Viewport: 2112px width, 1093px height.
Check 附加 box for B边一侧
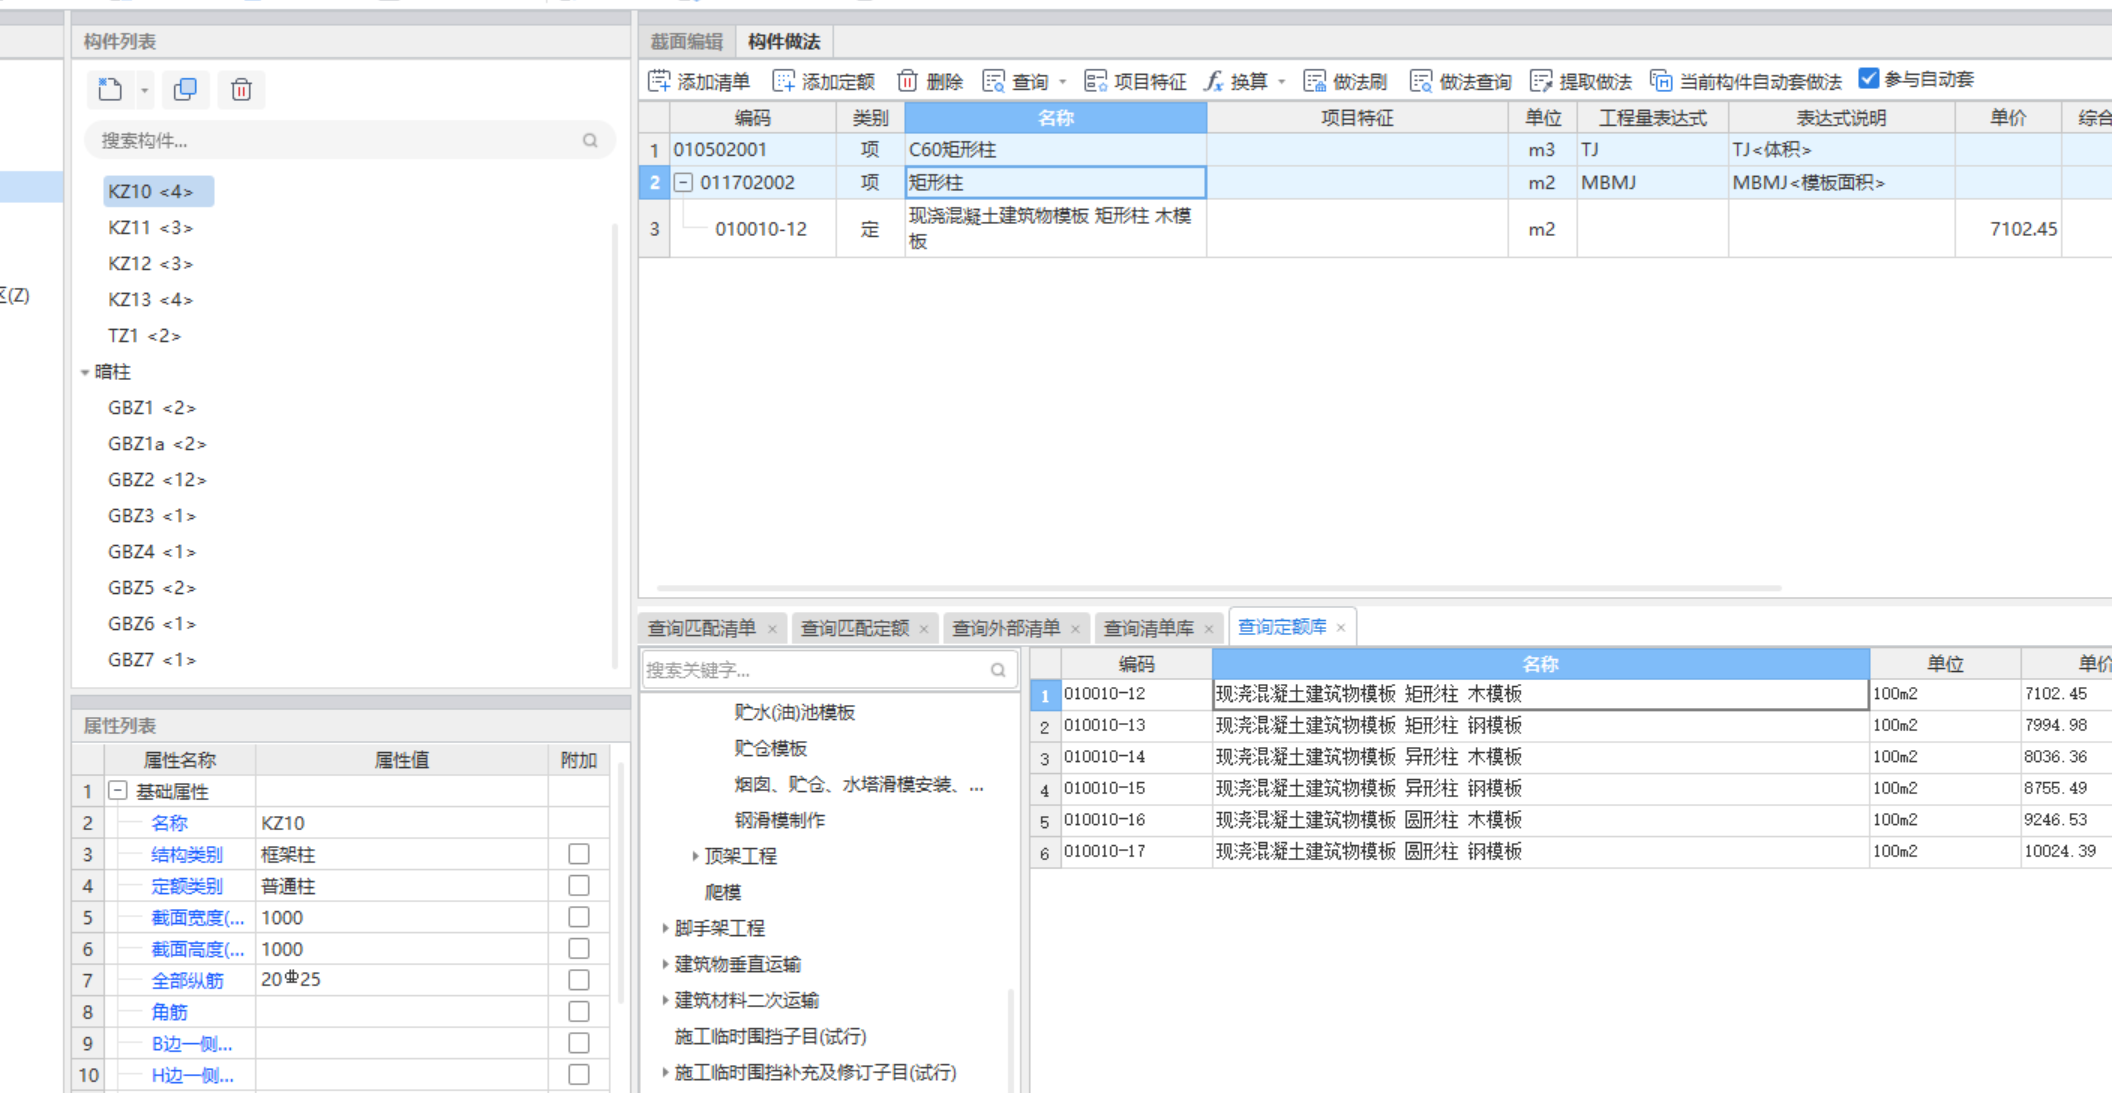578,1043
